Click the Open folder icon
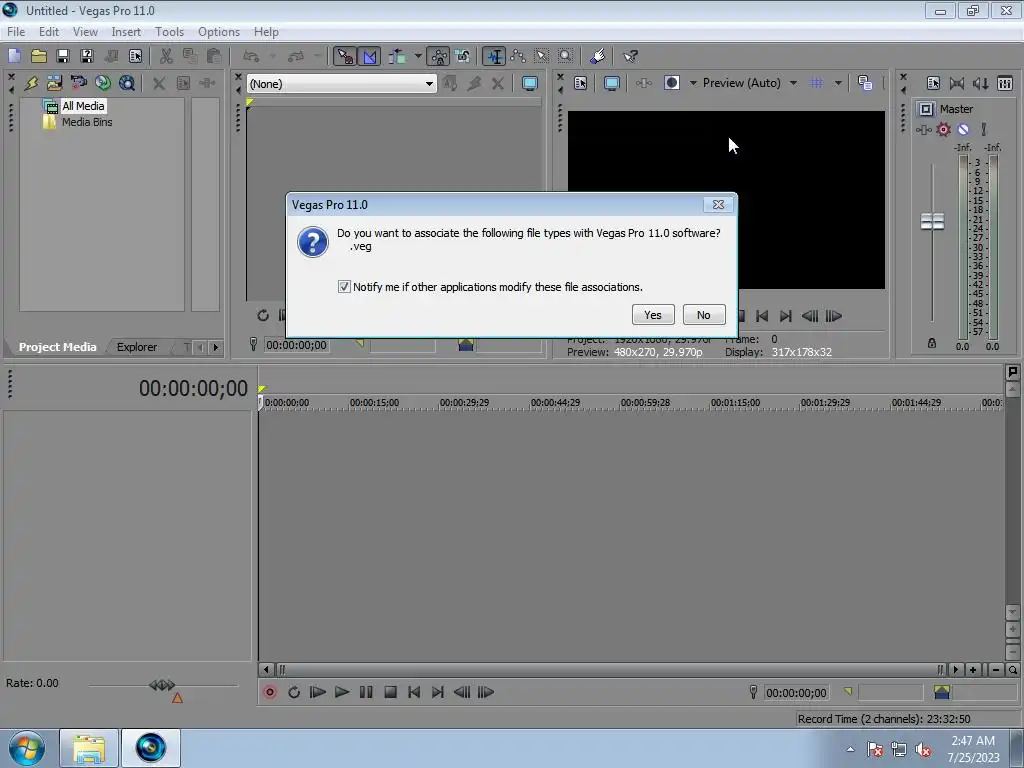The height and width of the screenshot is (768, 1024). (x=39, y=56)
